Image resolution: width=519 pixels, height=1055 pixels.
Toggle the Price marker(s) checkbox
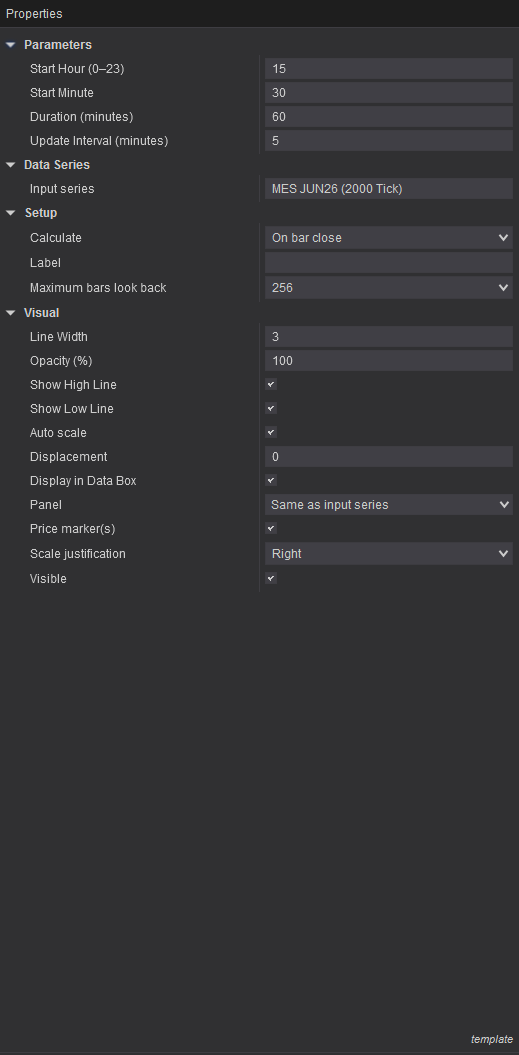[x=271, y=529]
